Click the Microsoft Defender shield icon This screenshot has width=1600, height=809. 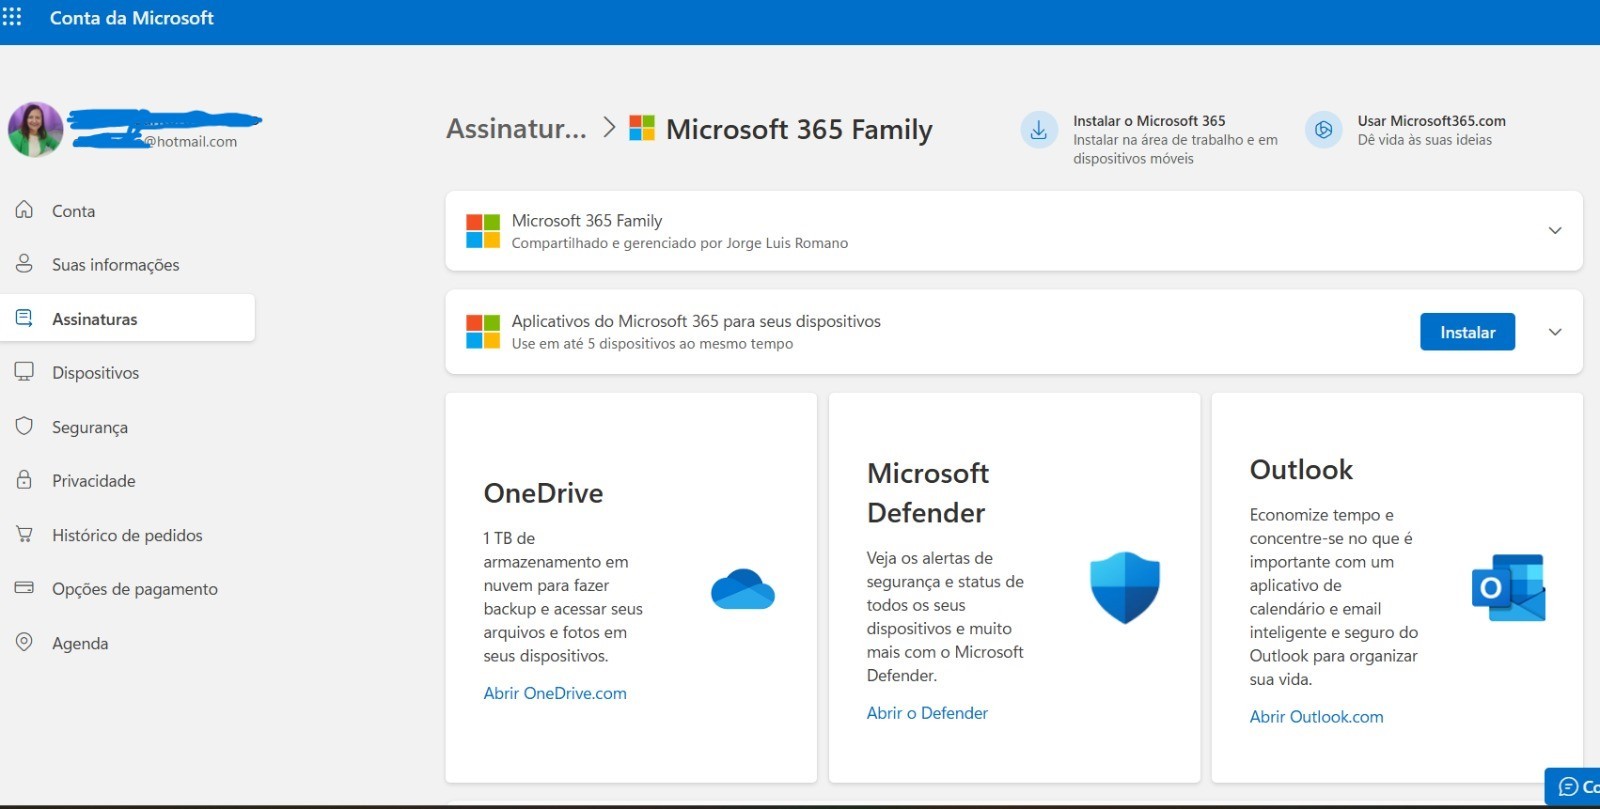(1125, 588)
